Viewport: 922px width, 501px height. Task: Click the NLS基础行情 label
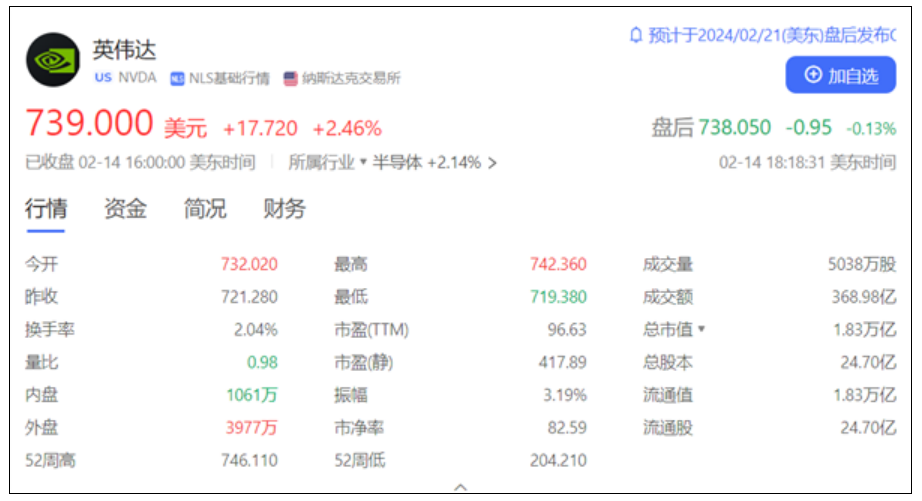(x=229, y=78)
